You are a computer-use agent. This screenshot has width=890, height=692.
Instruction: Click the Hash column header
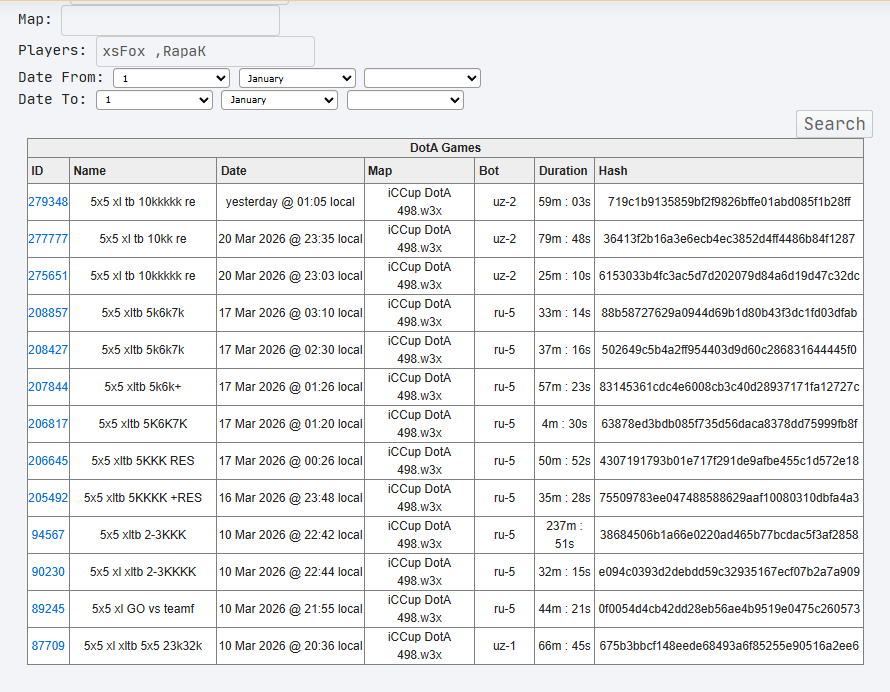click(x=729, y=171)
